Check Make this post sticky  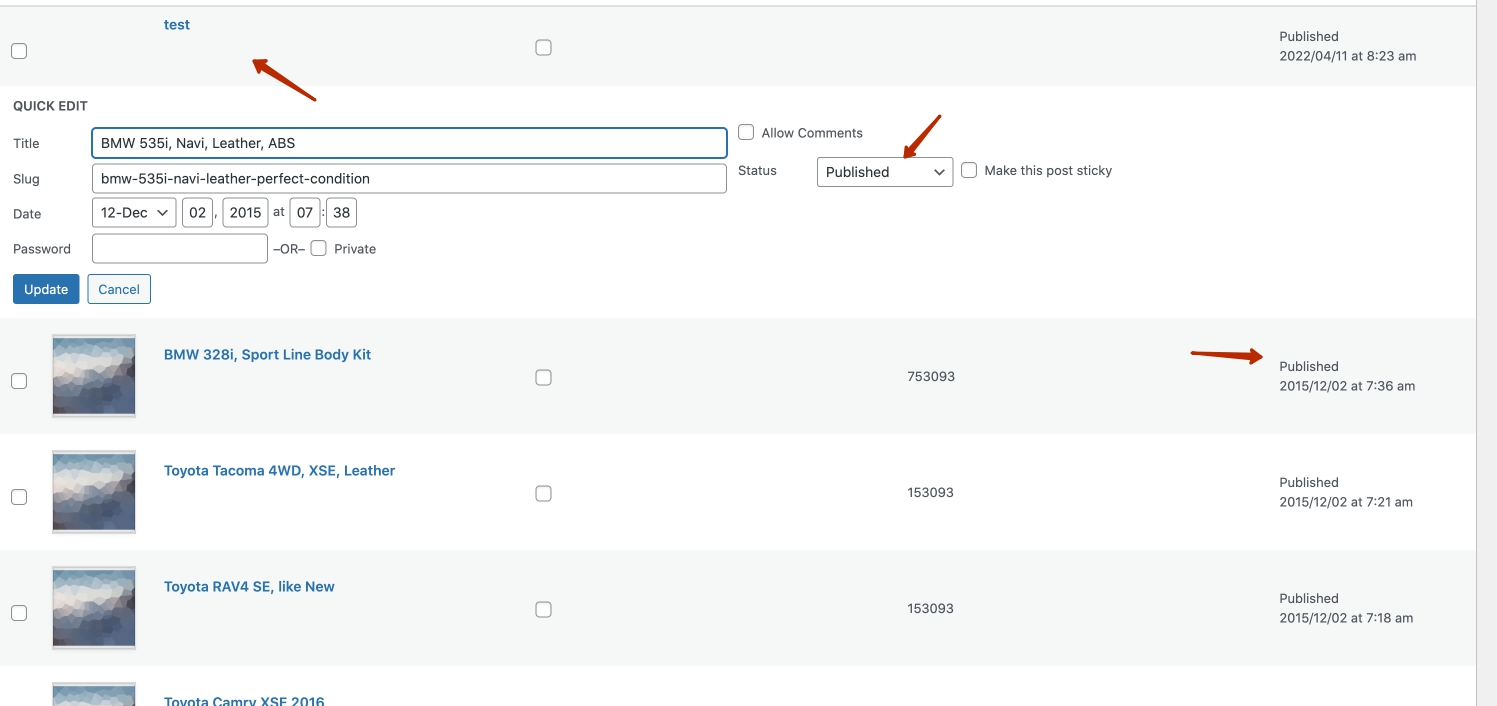pos(969,170)
